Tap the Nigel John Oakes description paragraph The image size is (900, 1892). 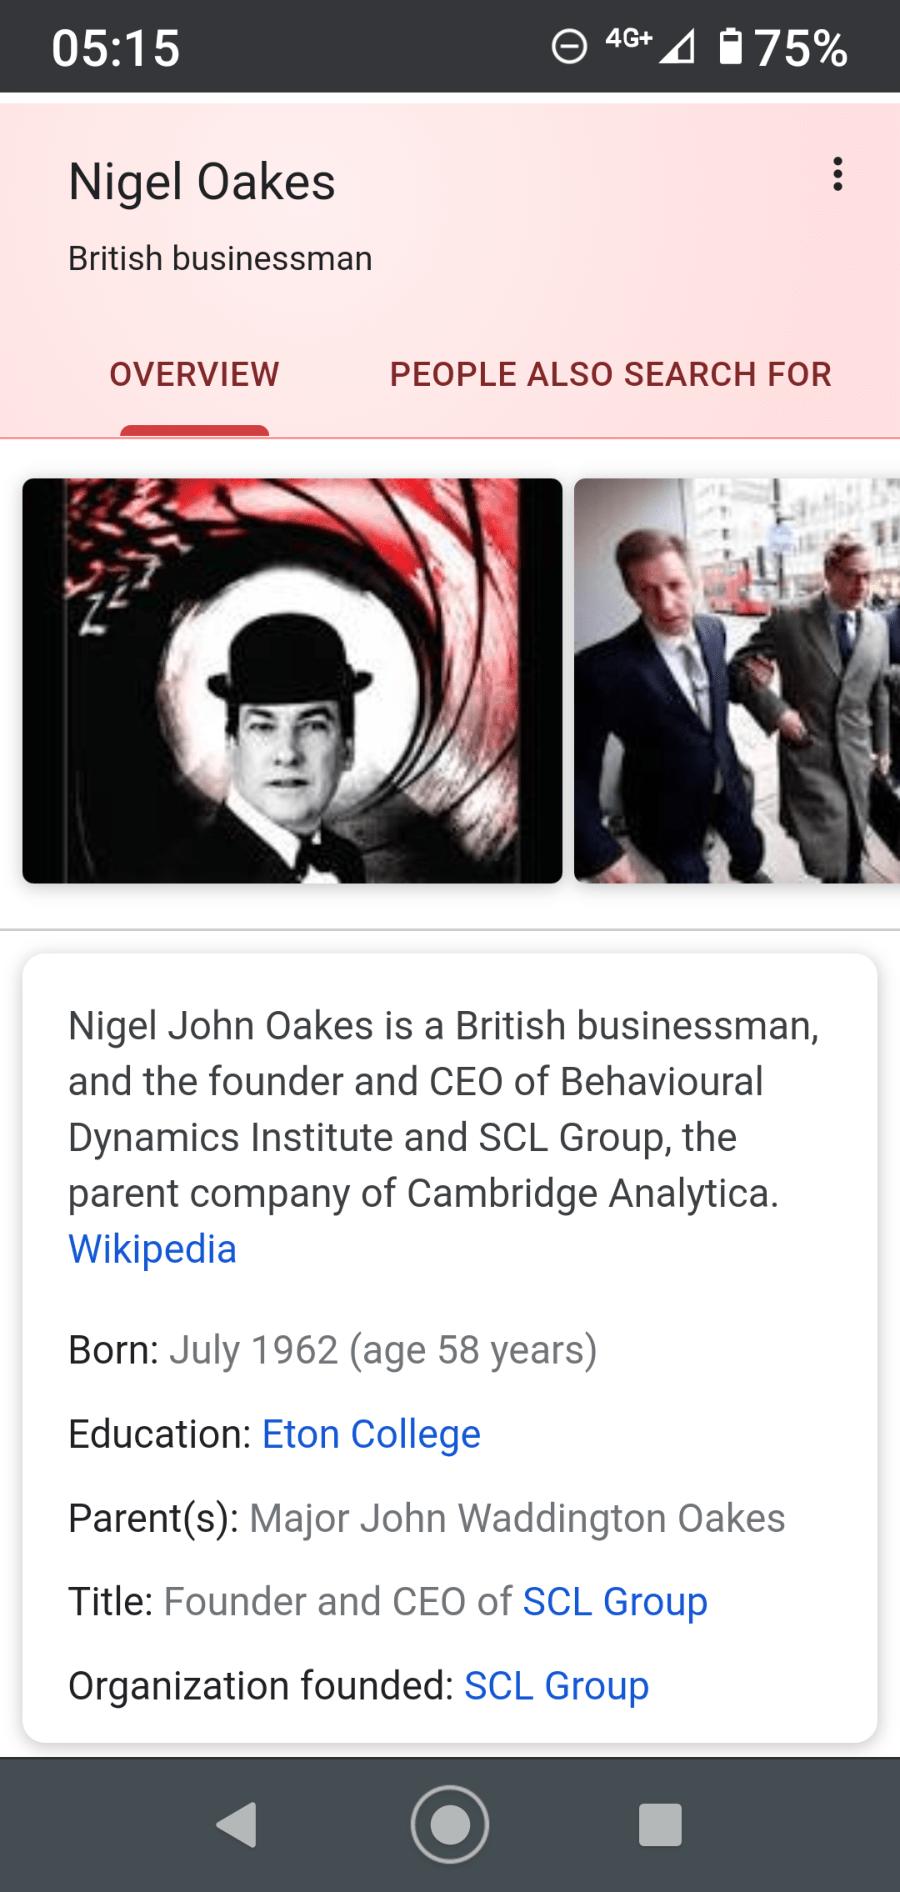(443, 1110)
